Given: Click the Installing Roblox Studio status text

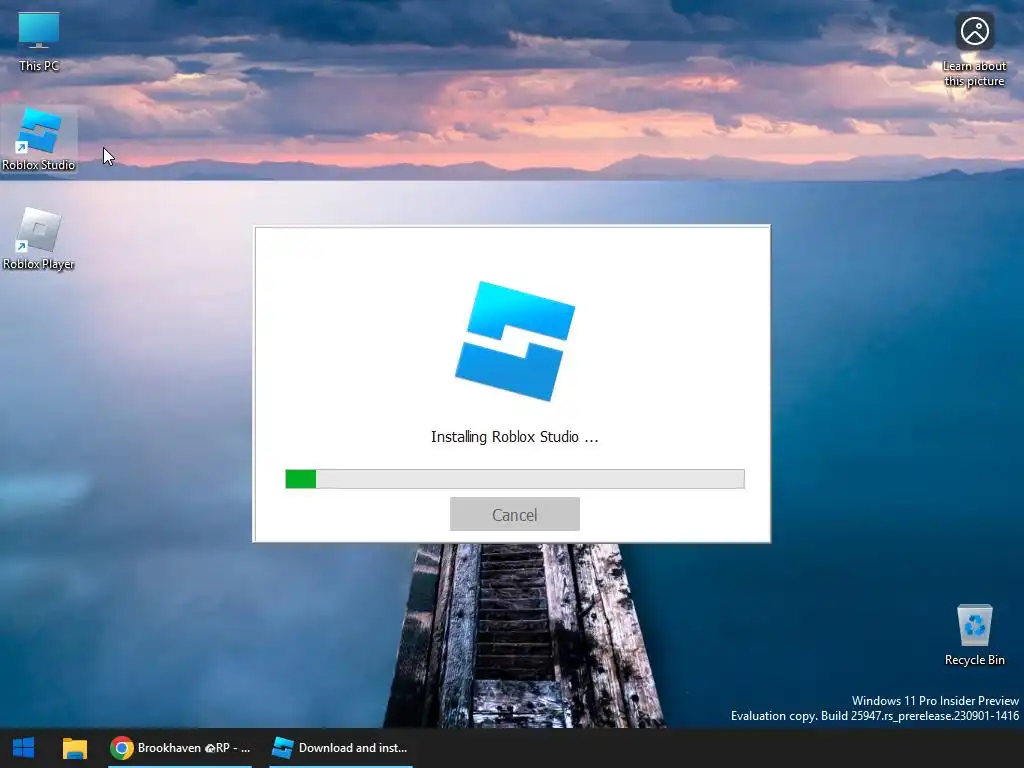Looking at the screenshot, I should coord(515,437).
